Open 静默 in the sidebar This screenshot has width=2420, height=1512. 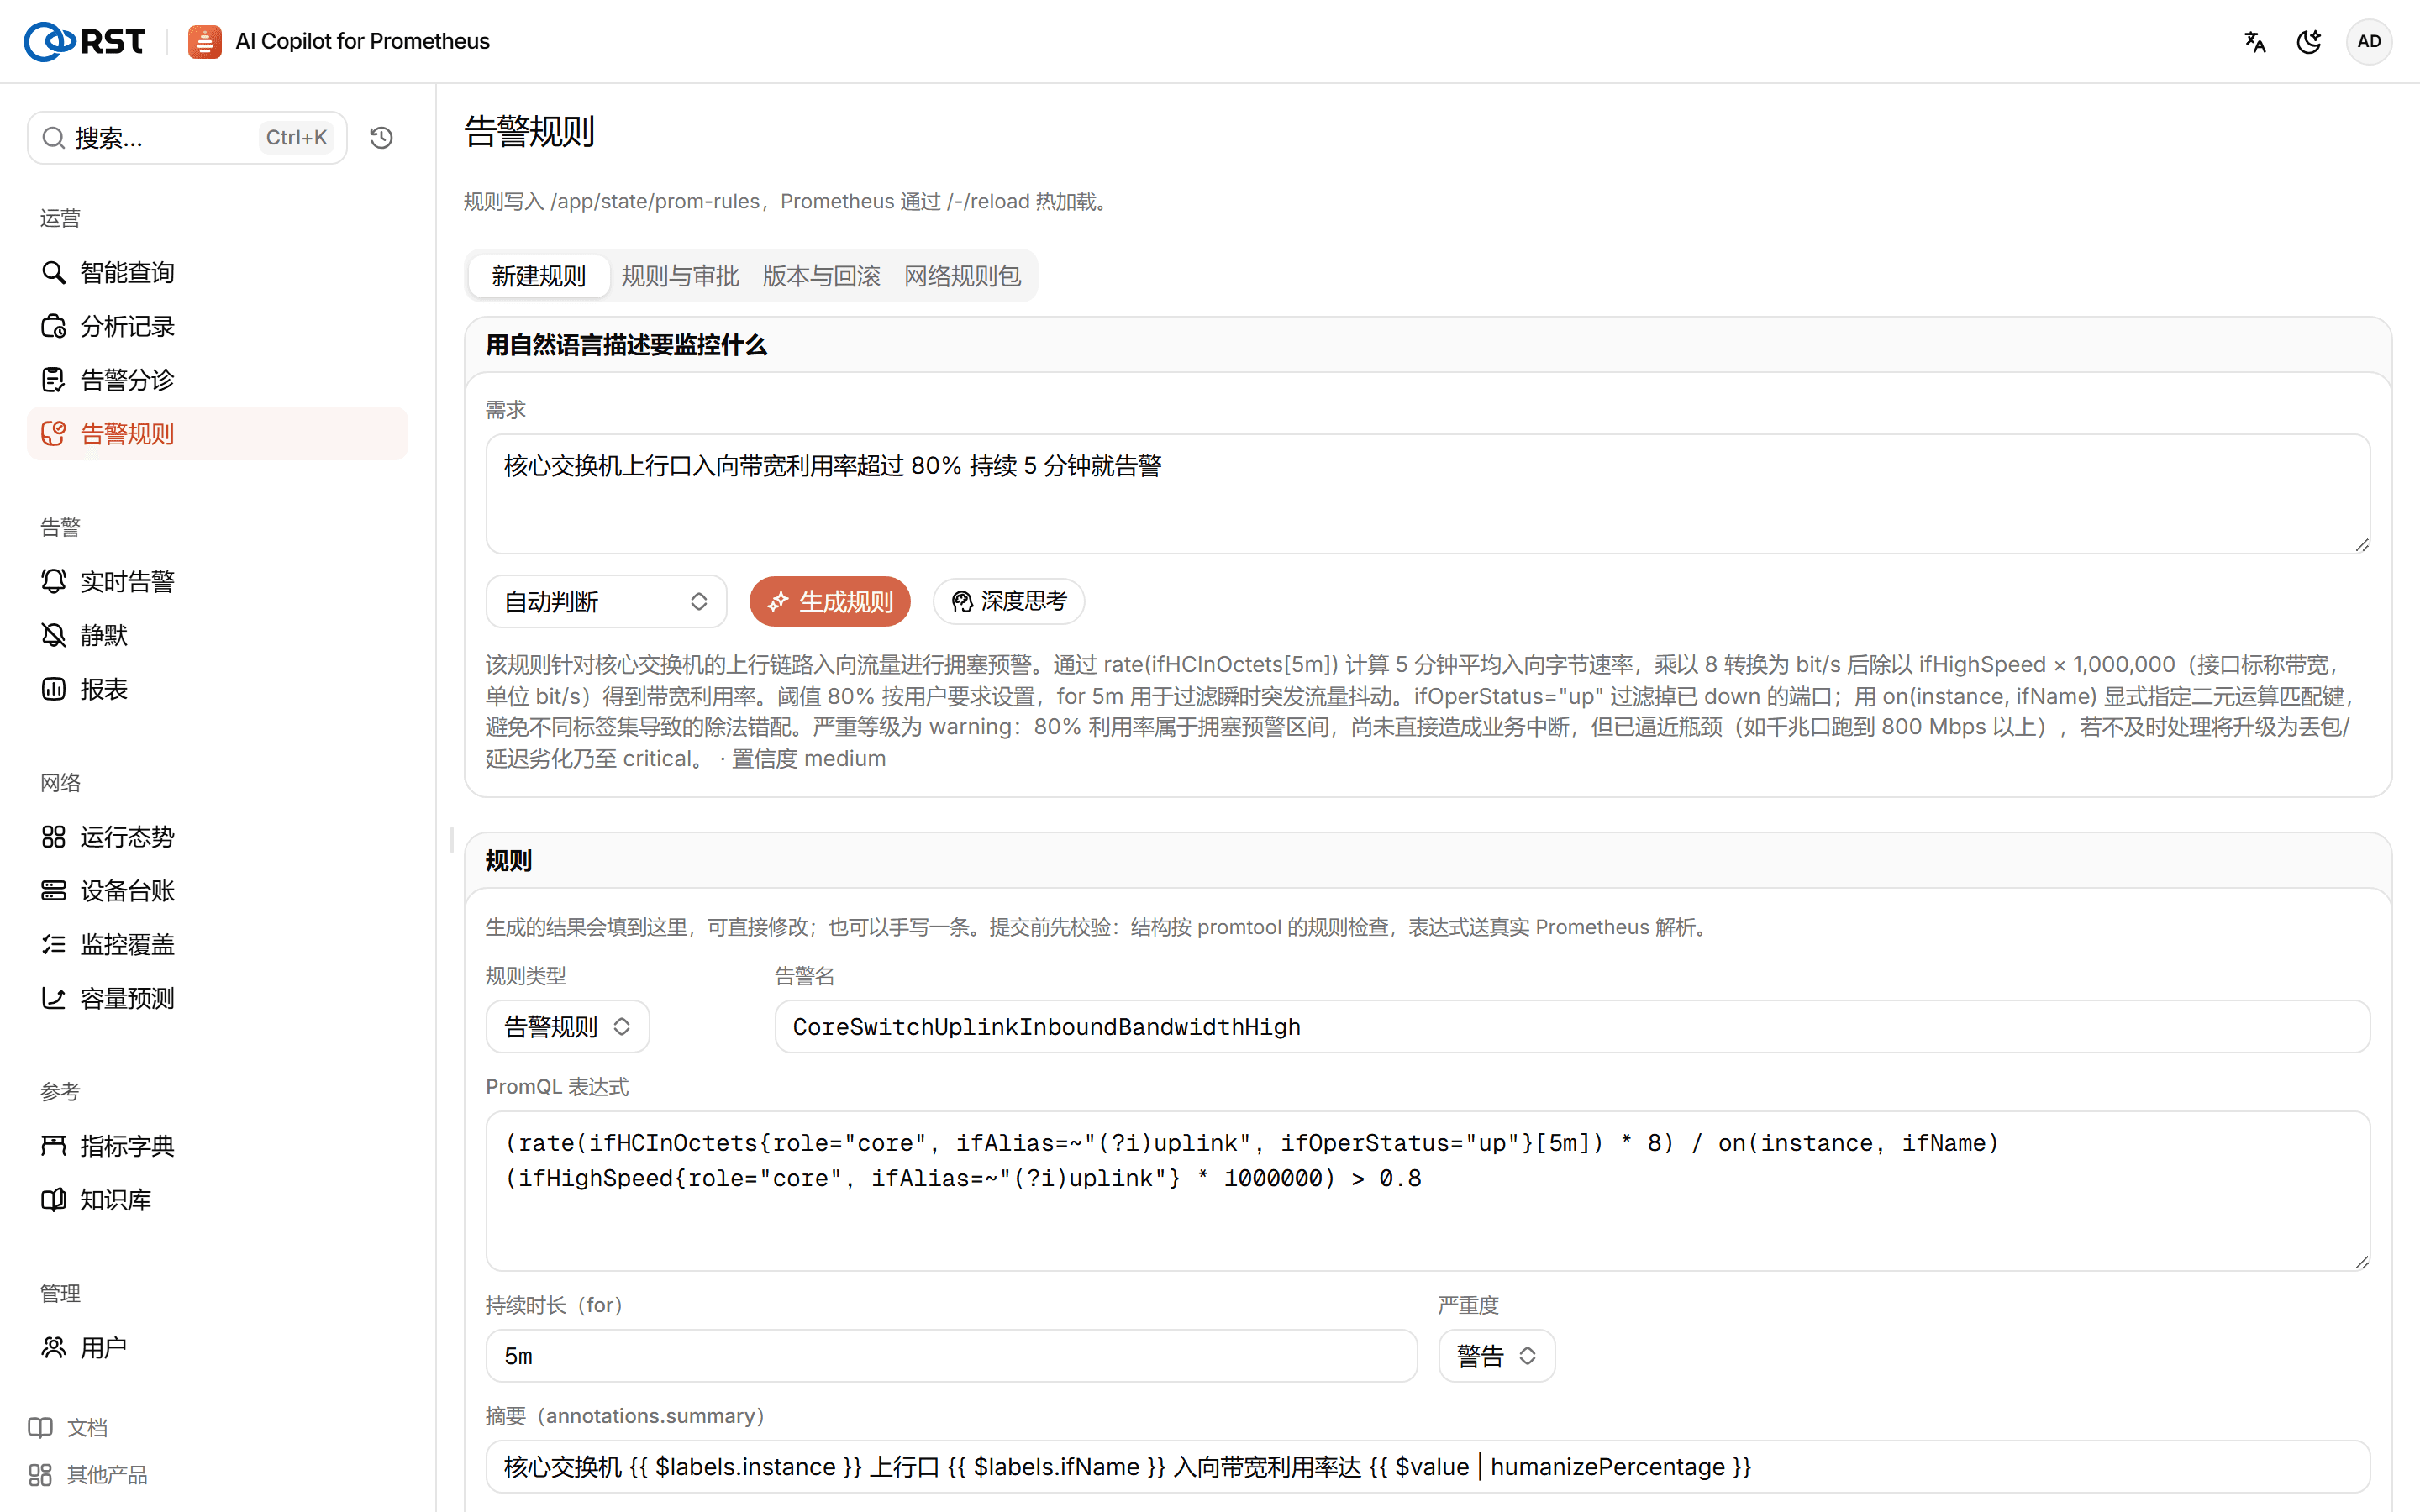(x=217, y=635)
